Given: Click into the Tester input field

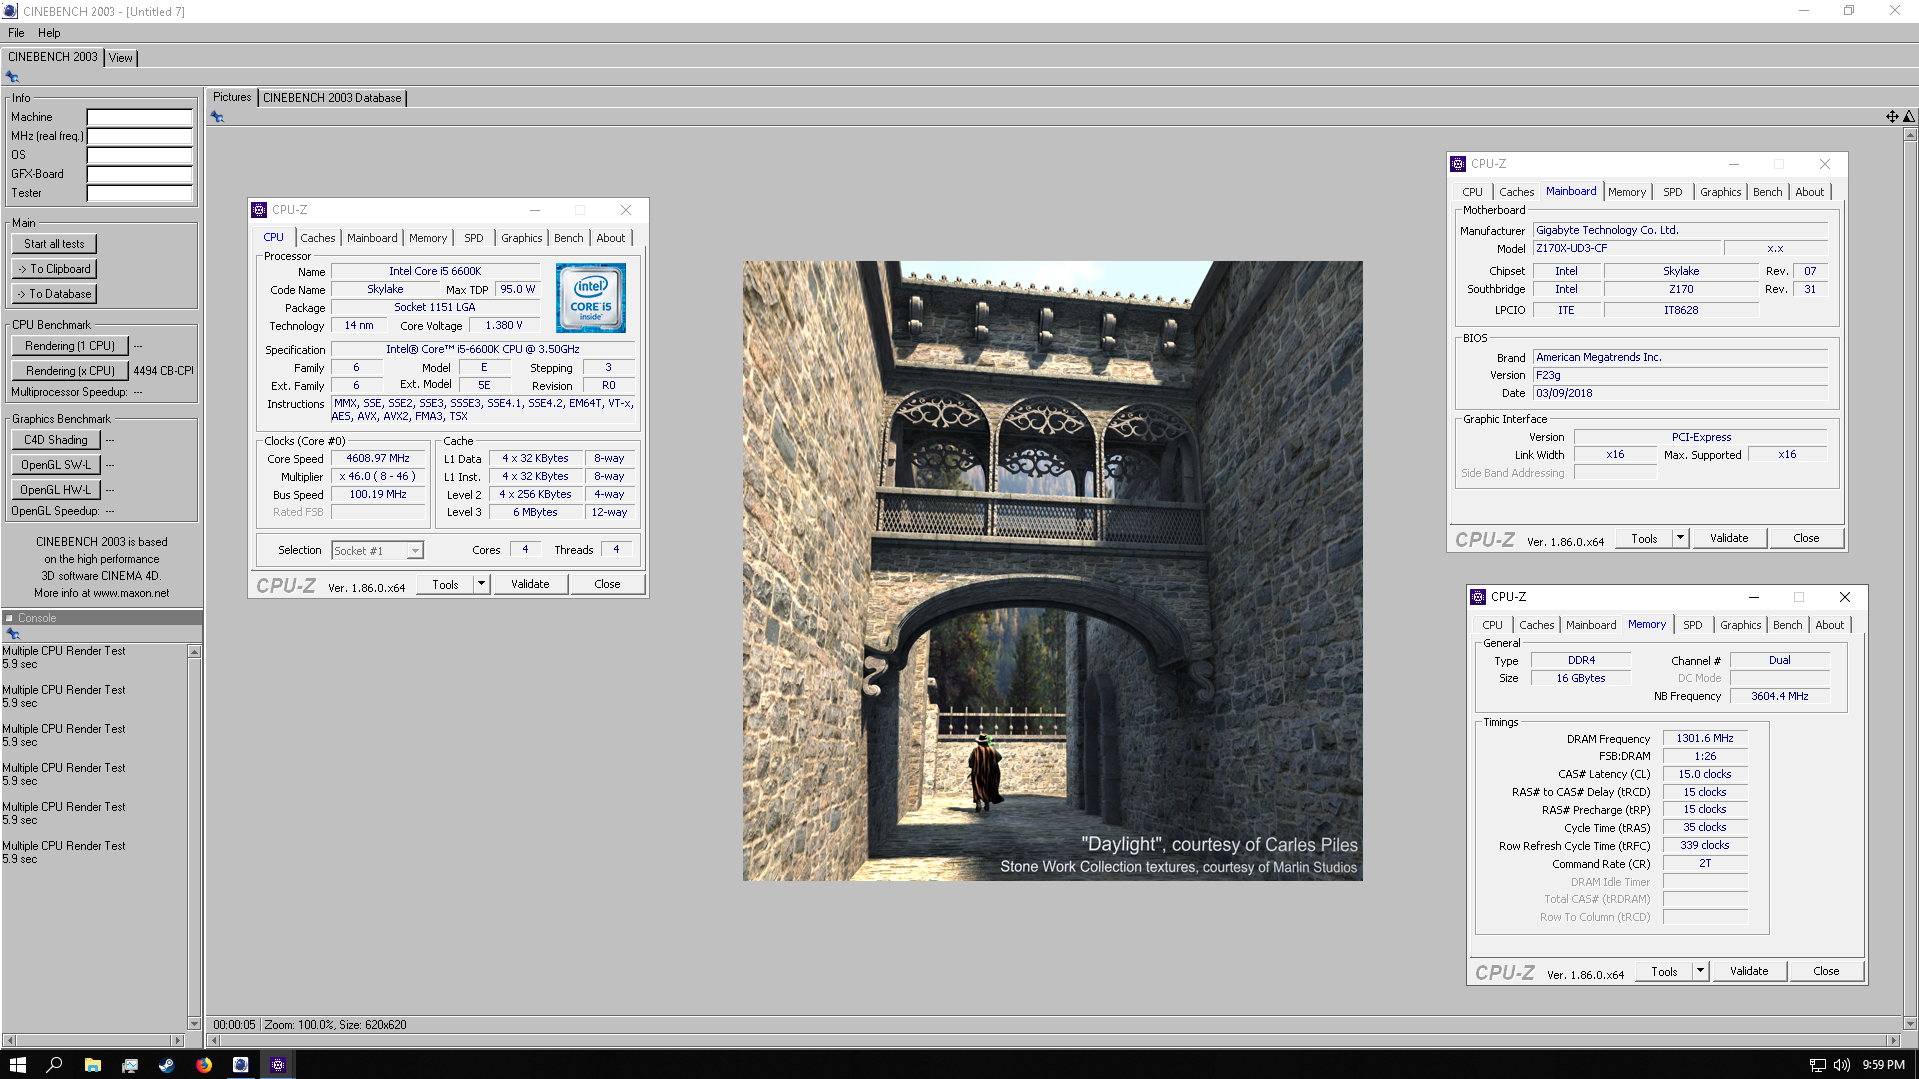Looking at the screenshot, I should (x=139, y=193).
